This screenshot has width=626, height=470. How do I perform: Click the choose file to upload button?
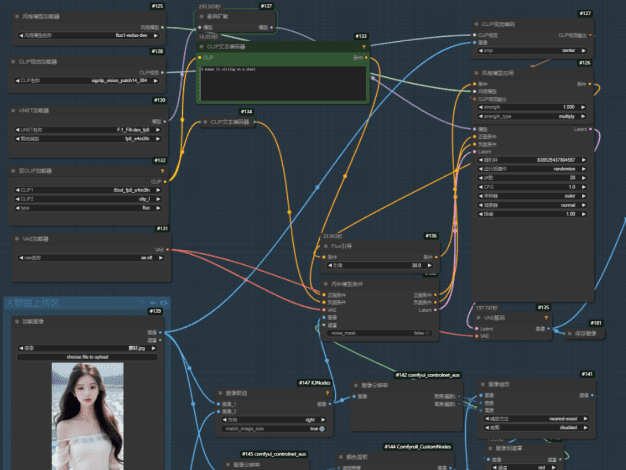point(87,357)
